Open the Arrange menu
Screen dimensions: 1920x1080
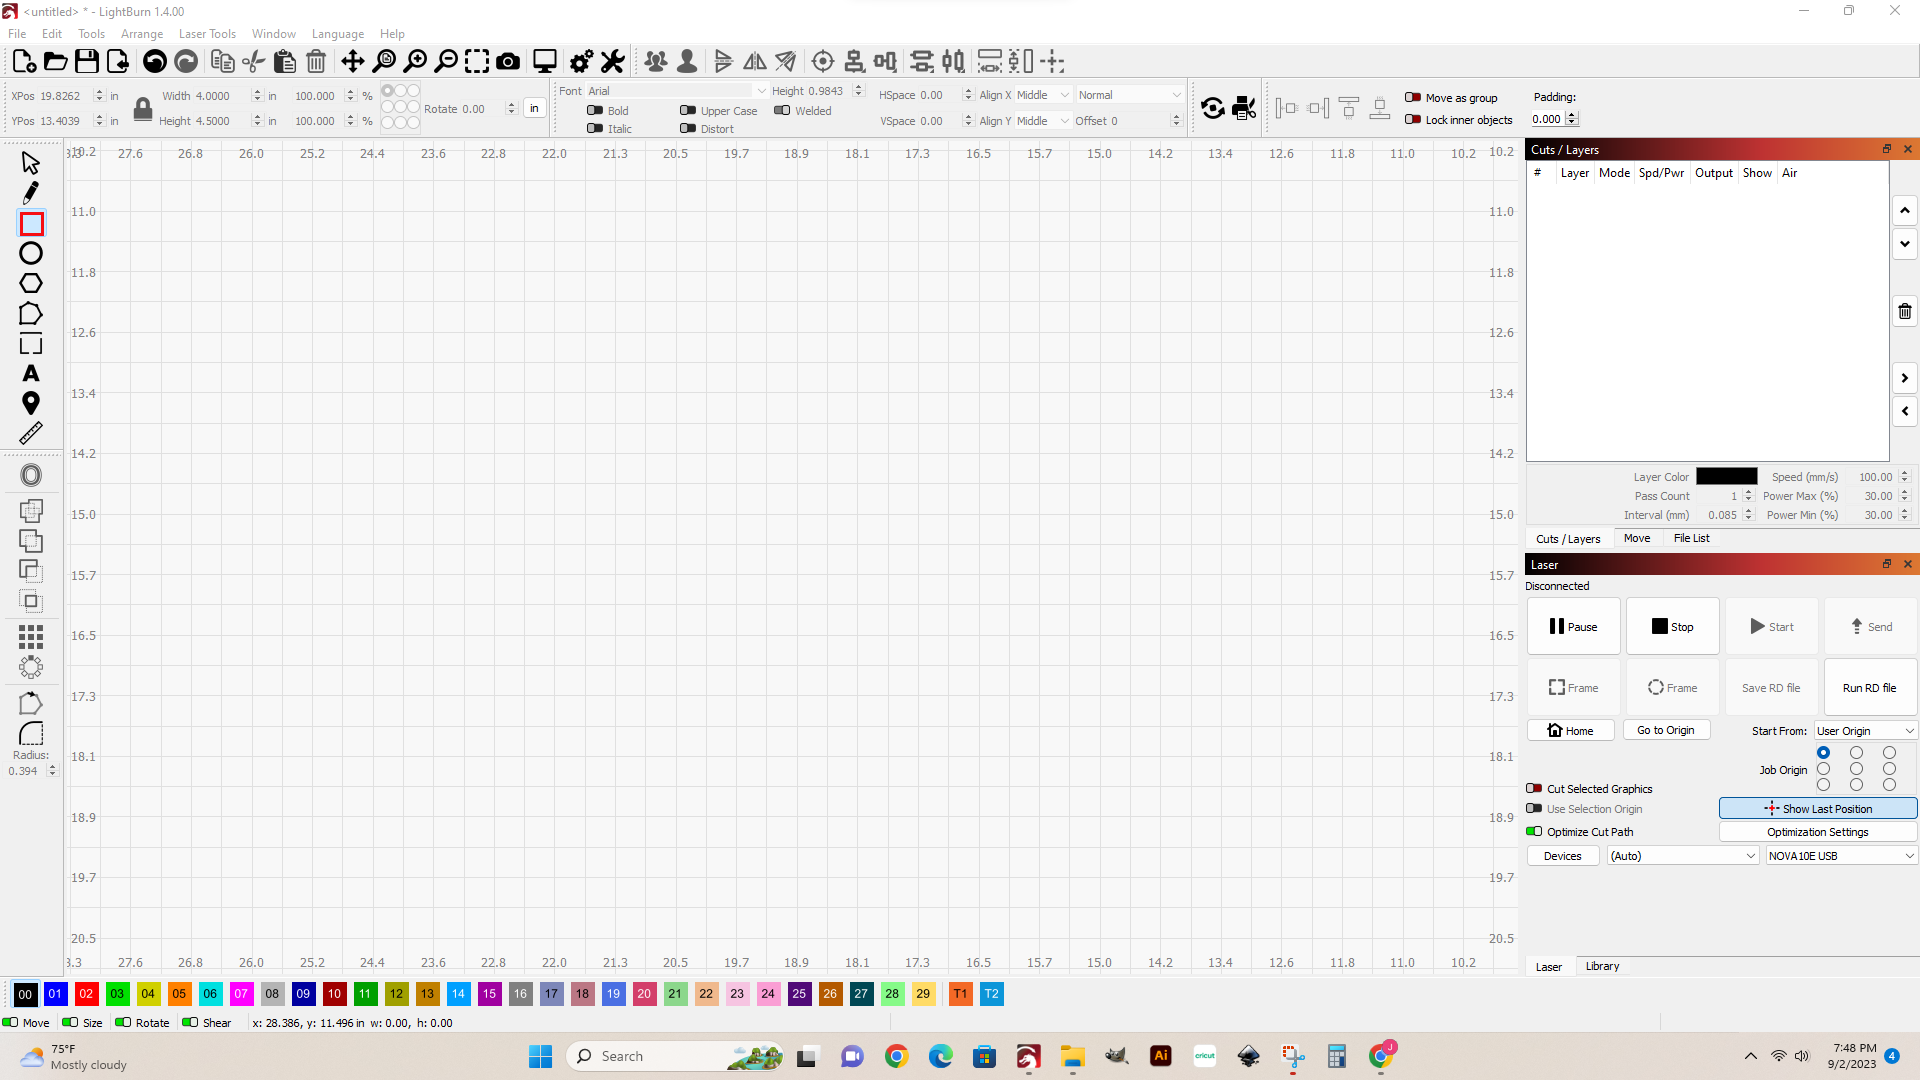click(141, 33)
